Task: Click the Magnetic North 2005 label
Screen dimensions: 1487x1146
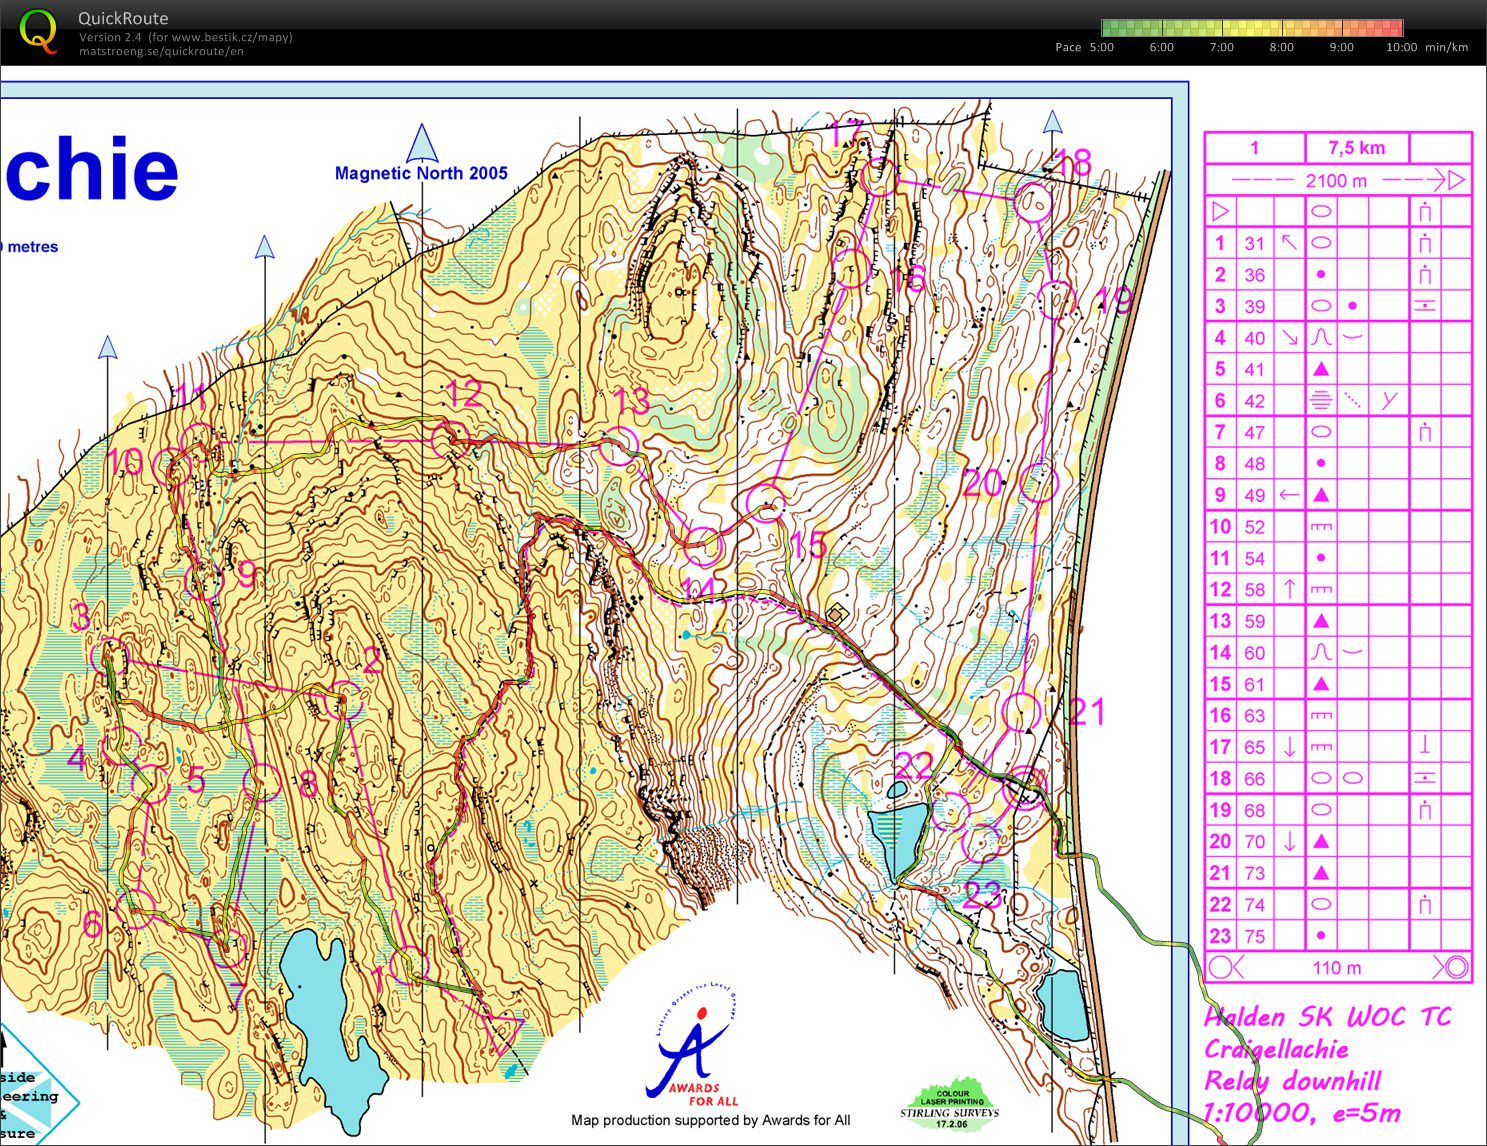Action: (x=421, y=173)
